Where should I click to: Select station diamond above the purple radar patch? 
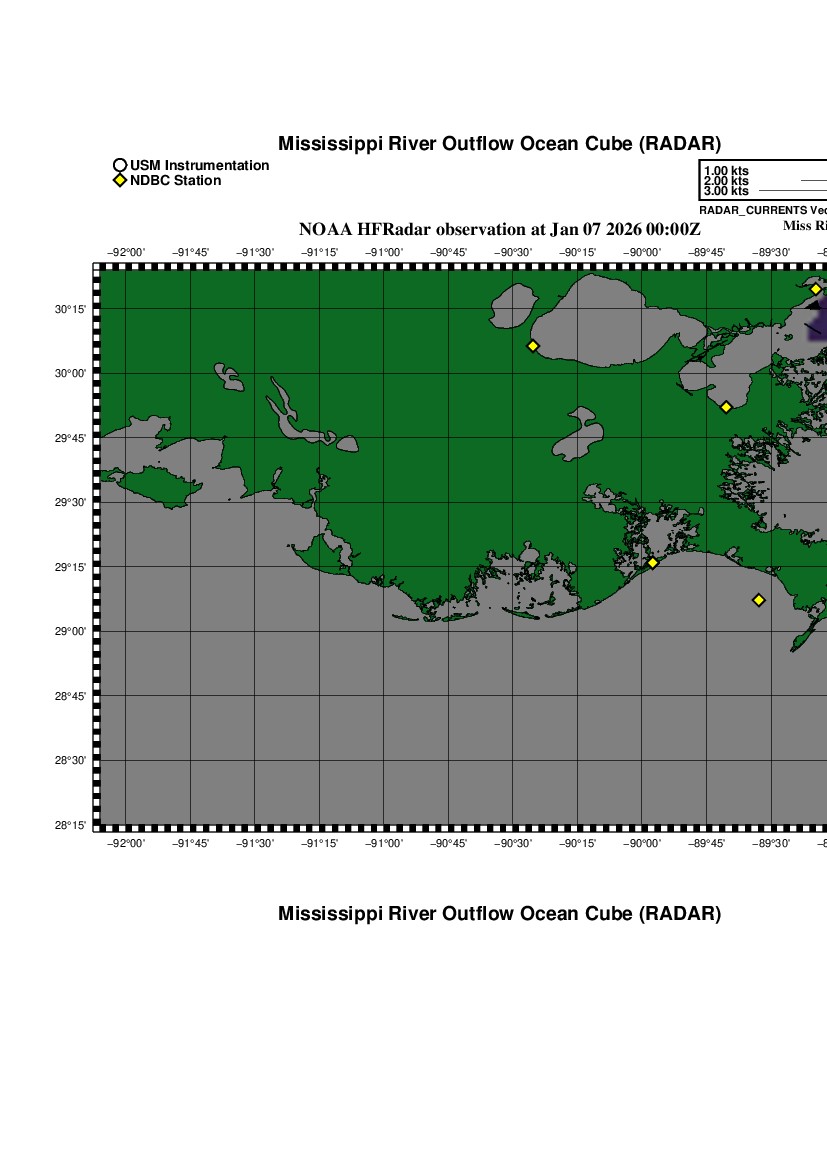click(816, 289)
